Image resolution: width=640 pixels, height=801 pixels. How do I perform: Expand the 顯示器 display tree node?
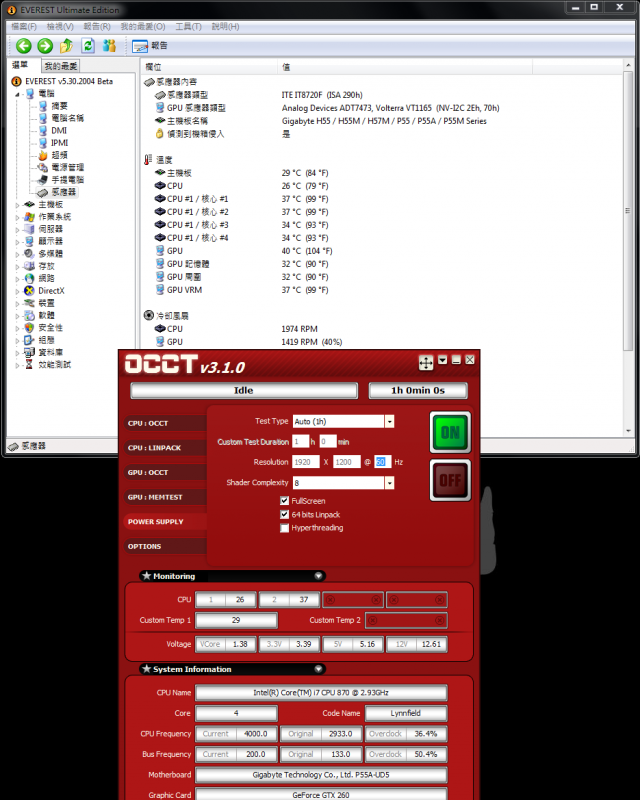(17, 242)
